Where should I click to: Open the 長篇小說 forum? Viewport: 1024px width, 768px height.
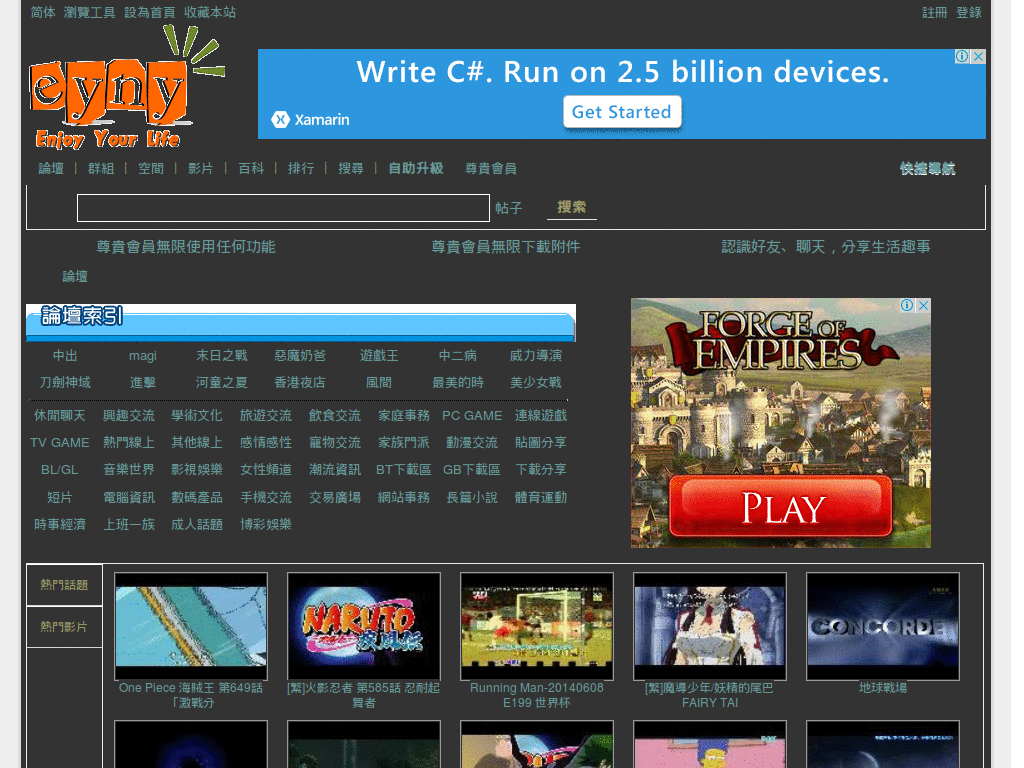coord(472,498)
